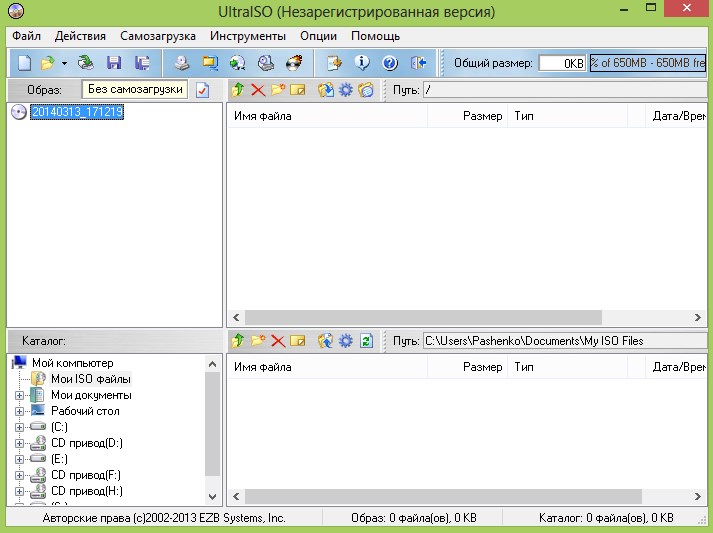Screen dimensions: 713x533
Task: Sort by Имя файла column in upper pane
Action: click(x=325, y=116)
